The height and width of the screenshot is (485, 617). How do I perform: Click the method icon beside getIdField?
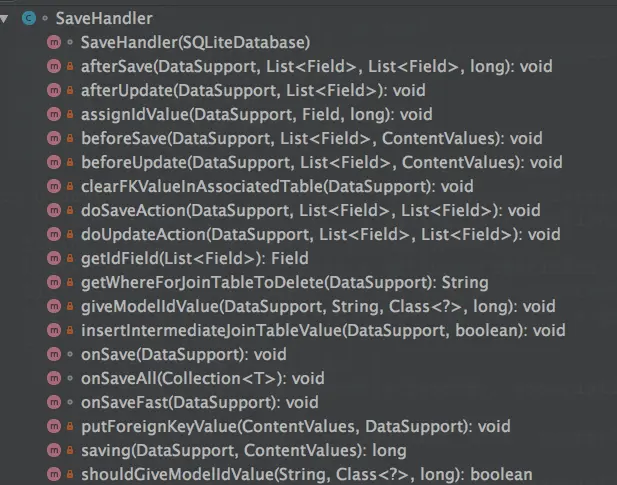(x=53, y=258)
